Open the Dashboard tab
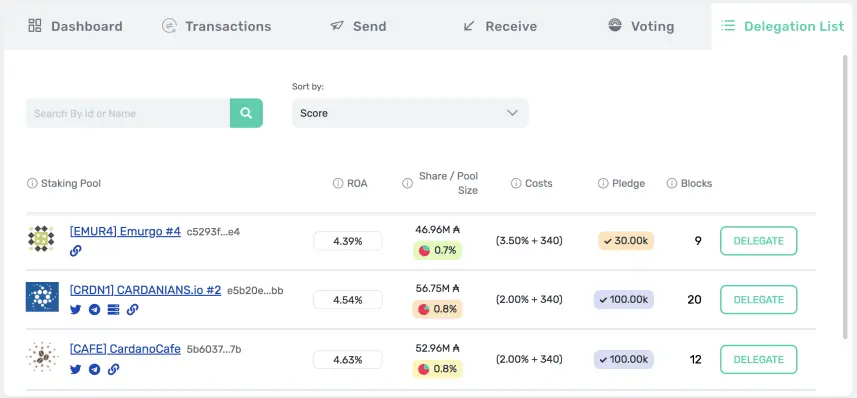This screenshot has height=398, width=857. click(x=75, y=26)
